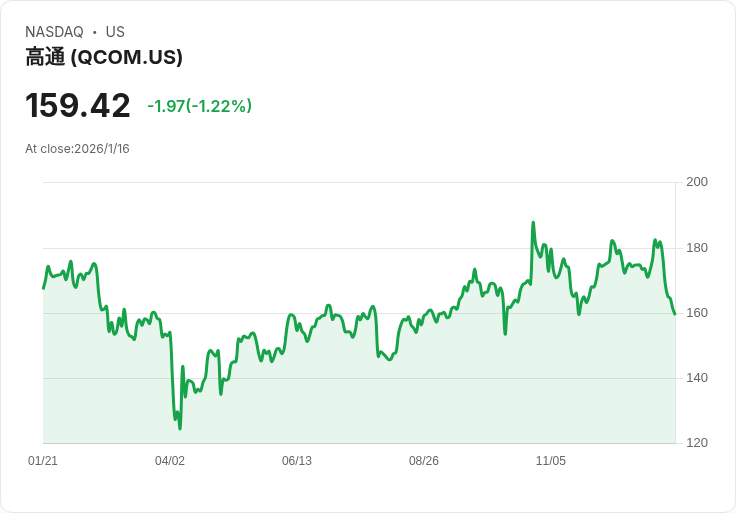Screen dimensions: 736x513
Task: Select the 11/05 date on the x-axis
Action: click(x=551, y=461)
